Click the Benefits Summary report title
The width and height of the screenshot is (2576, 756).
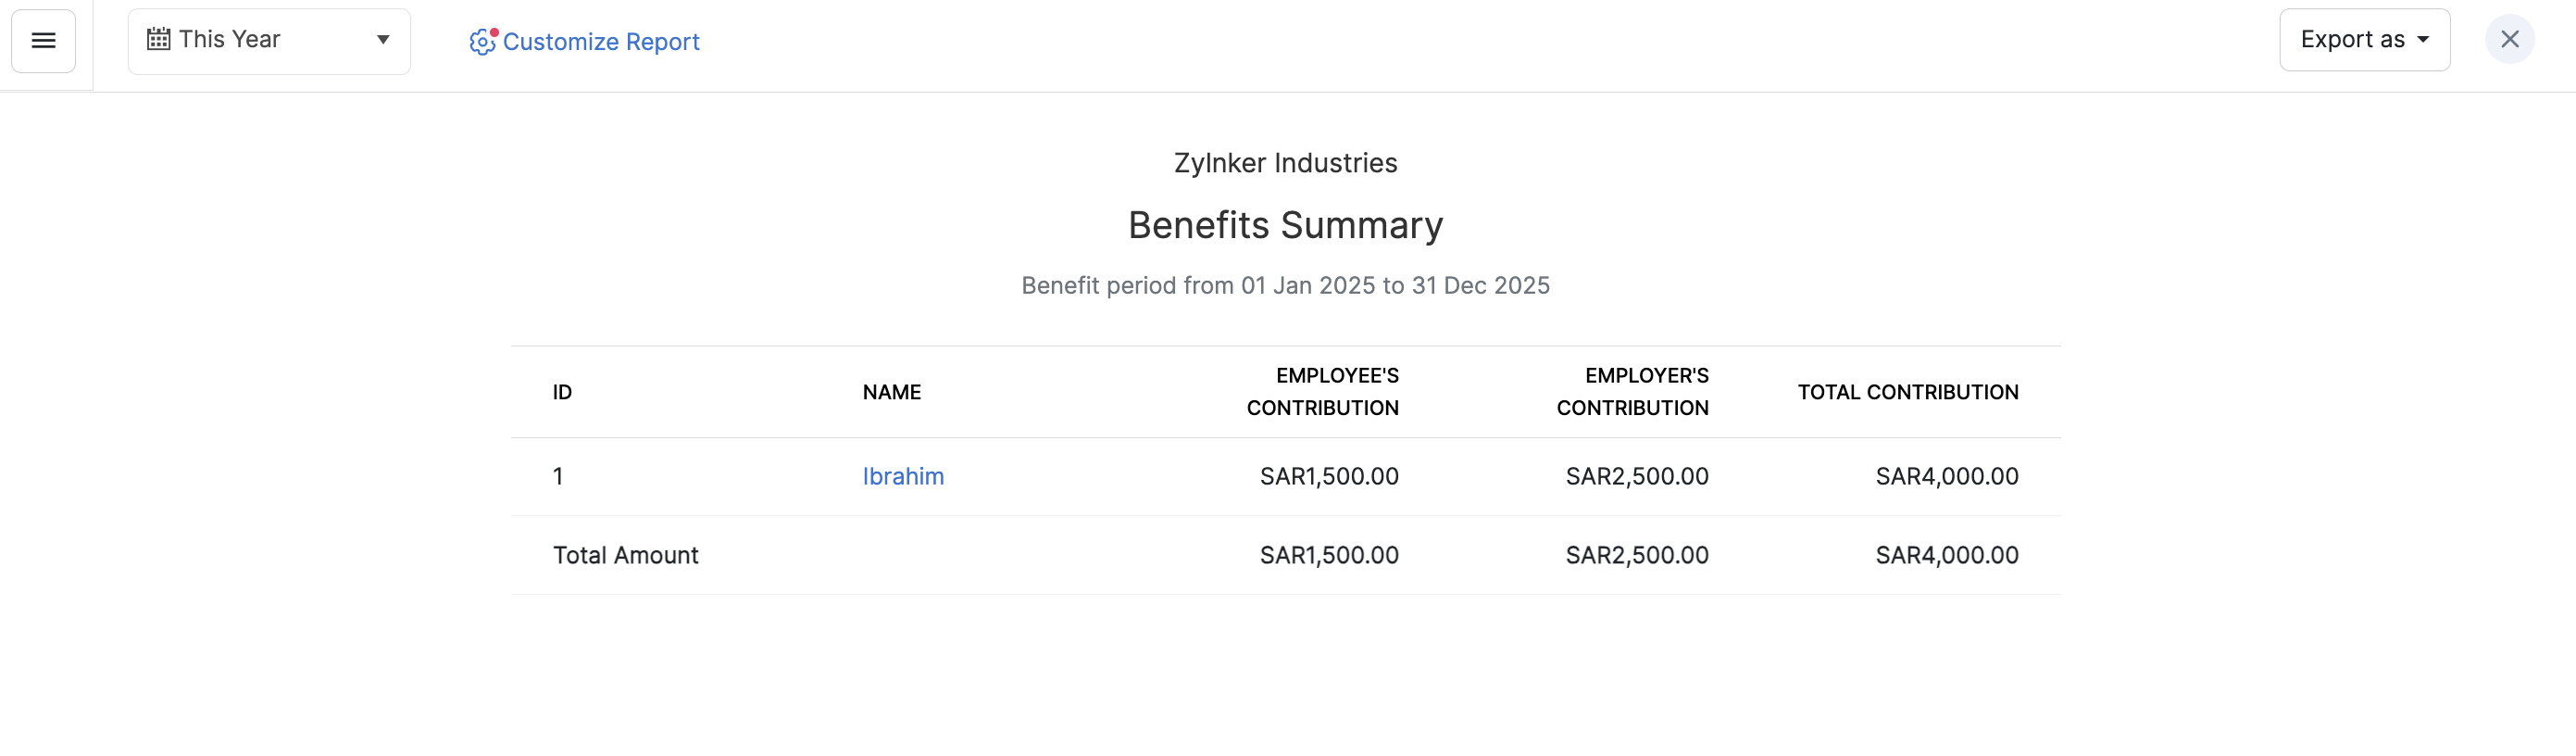[1285, 226]
